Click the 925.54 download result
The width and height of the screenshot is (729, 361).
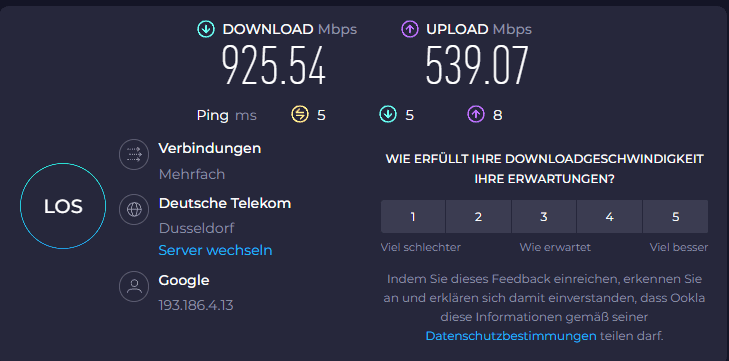click(273, 65)
